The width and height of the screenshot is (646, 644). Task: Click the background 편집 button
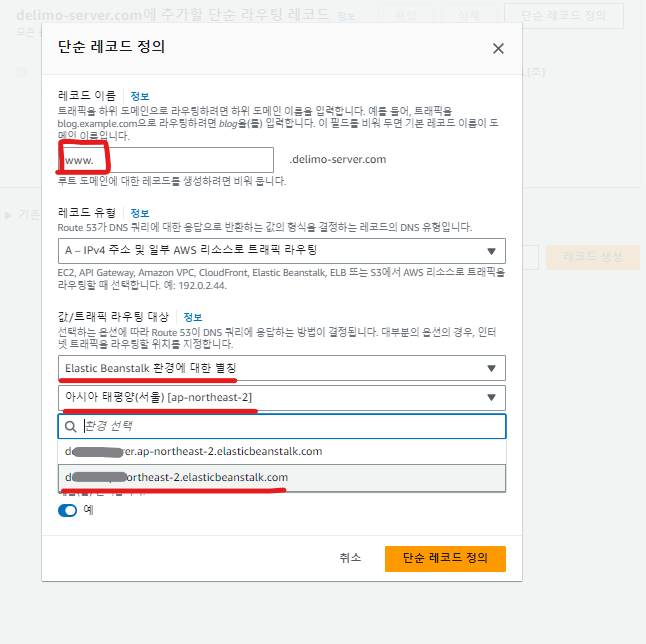(406, 16)
